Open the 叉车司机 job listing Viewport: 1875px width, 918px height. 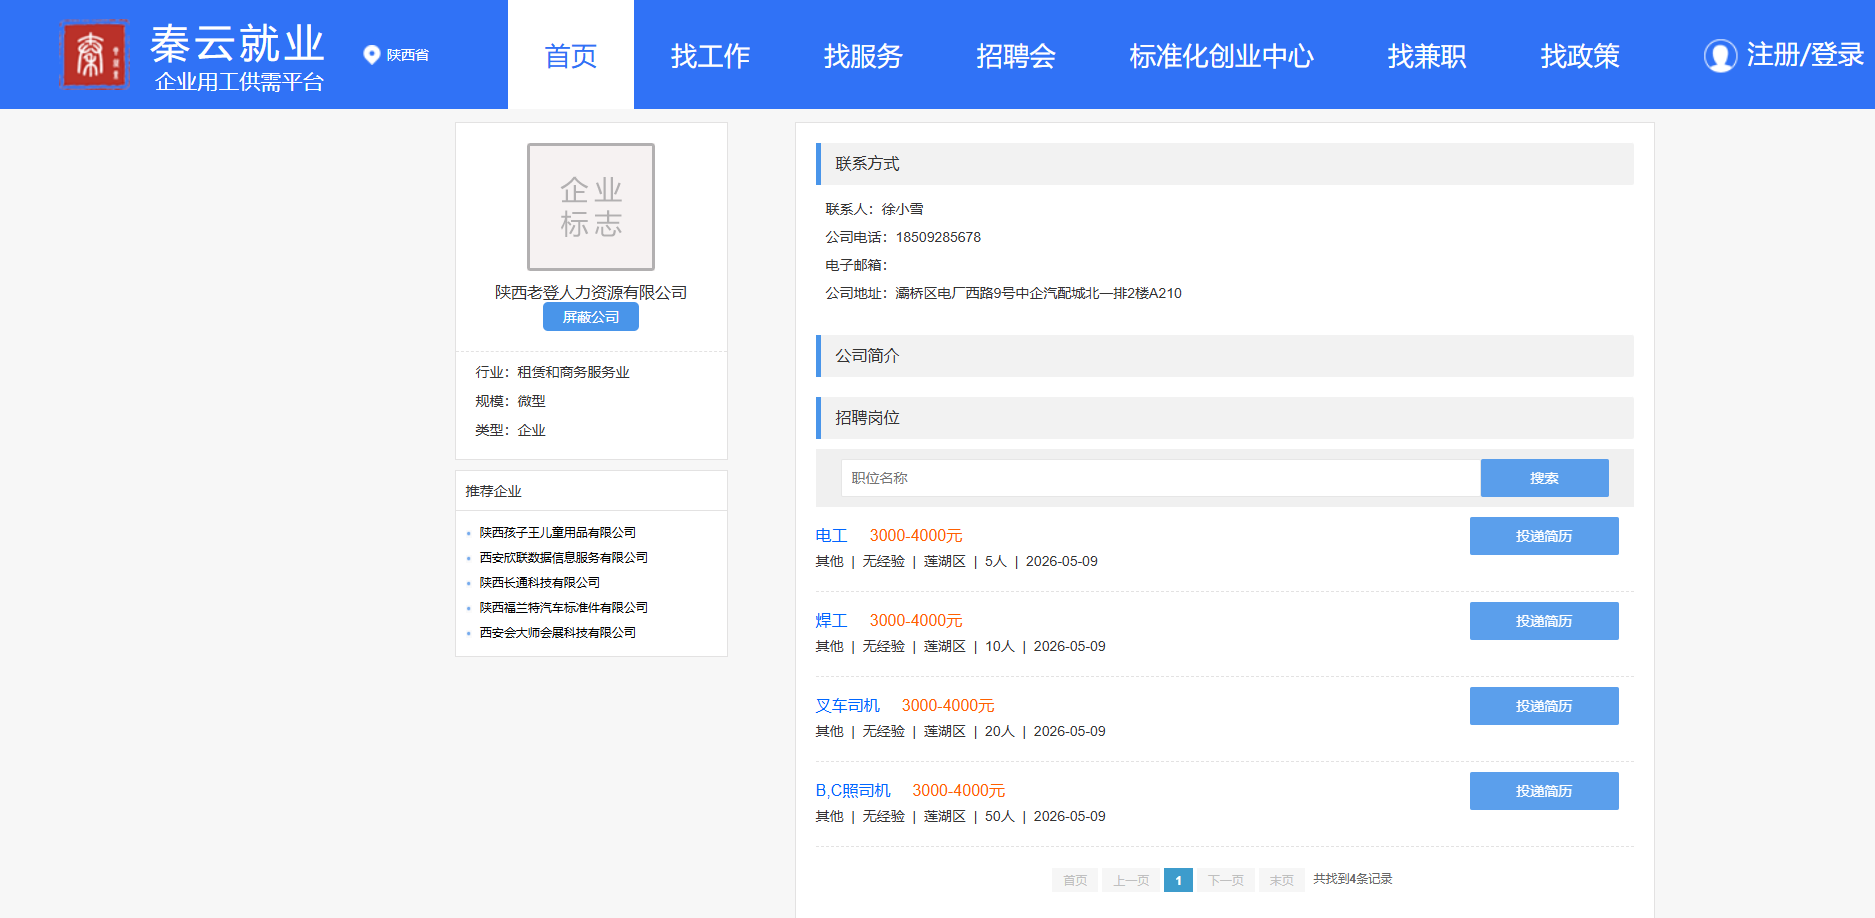point(847,706)
